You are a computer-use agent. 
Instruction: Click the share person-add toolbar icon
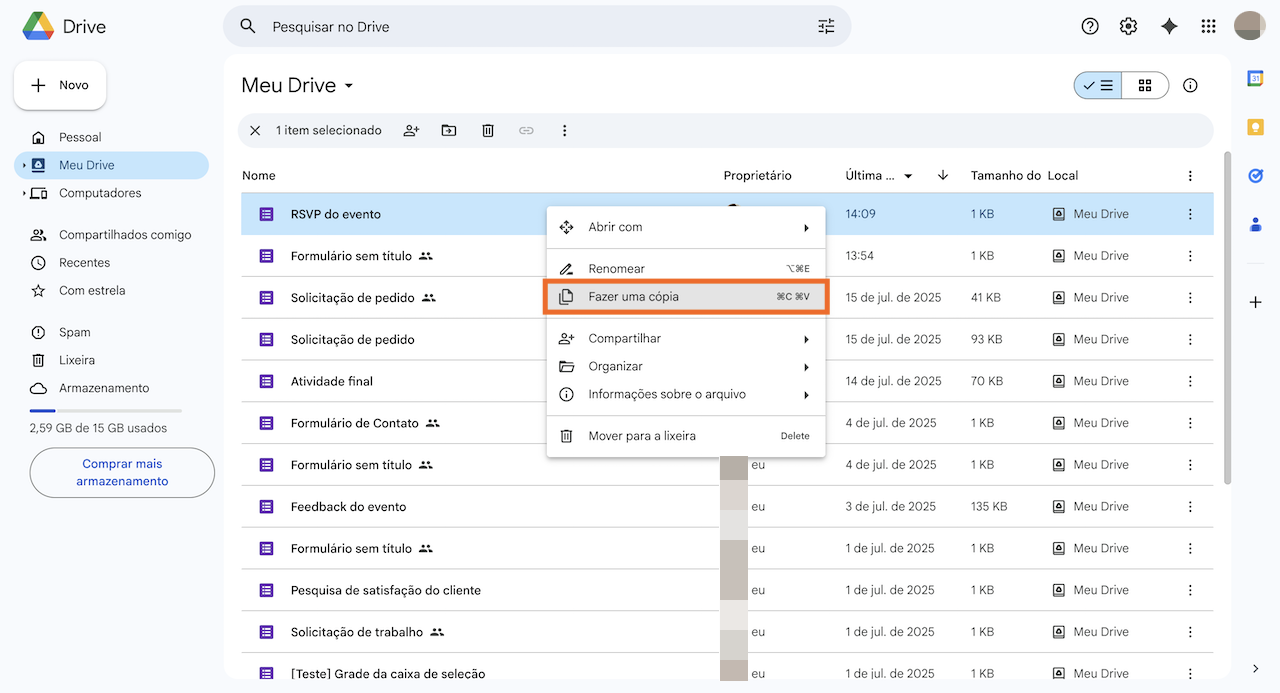(411, 130)
